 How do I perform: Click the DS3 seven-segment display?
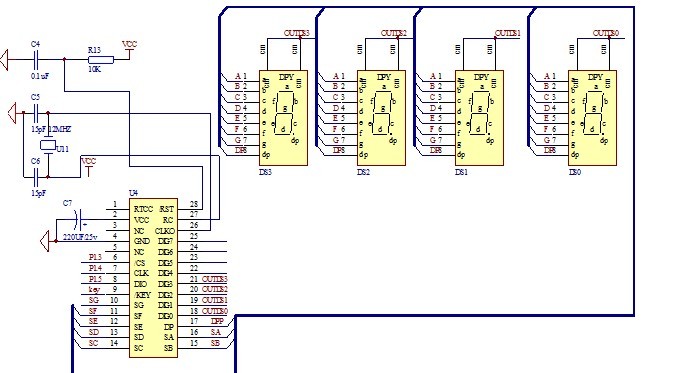[283, 118]
